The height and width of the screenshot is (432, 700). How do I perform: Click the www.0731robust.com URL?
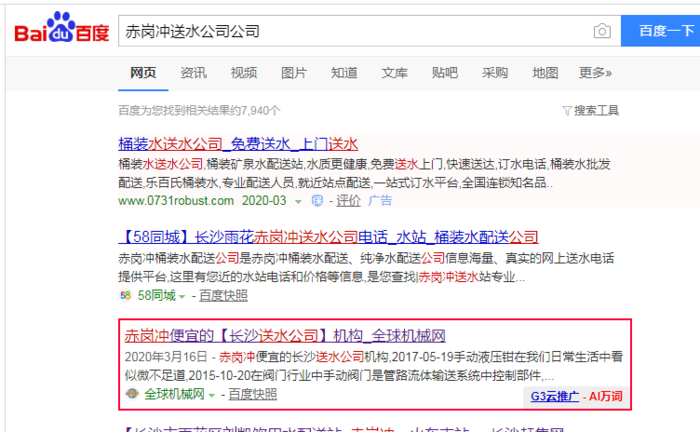click(x=176, y=201)
